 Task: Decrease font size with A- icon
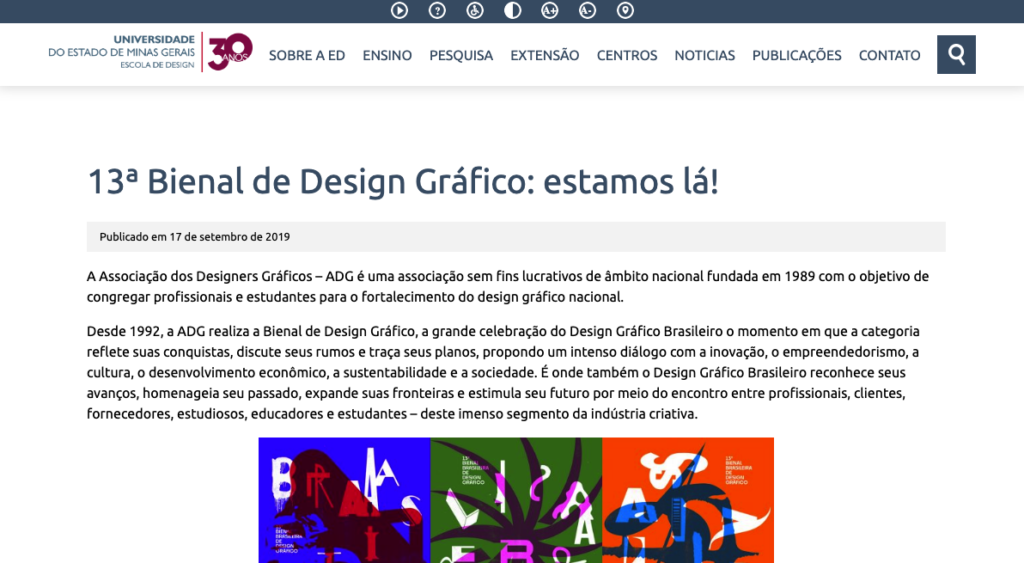[588, 10]
